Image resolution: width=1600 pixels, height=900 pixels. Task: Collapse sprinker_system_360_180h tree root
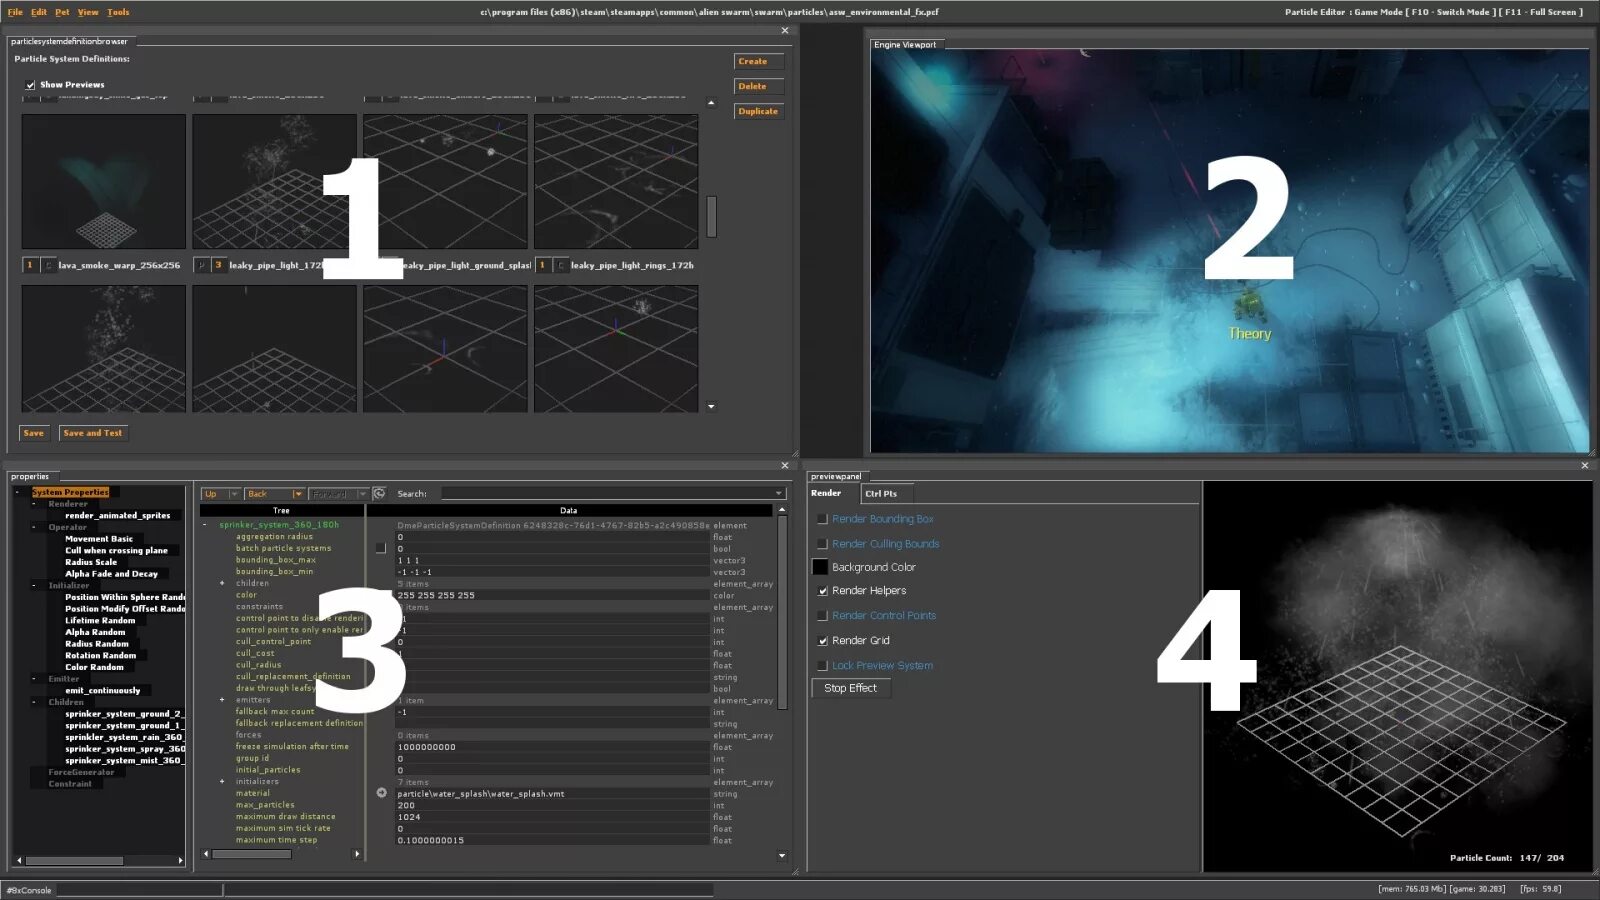(205, 525)
